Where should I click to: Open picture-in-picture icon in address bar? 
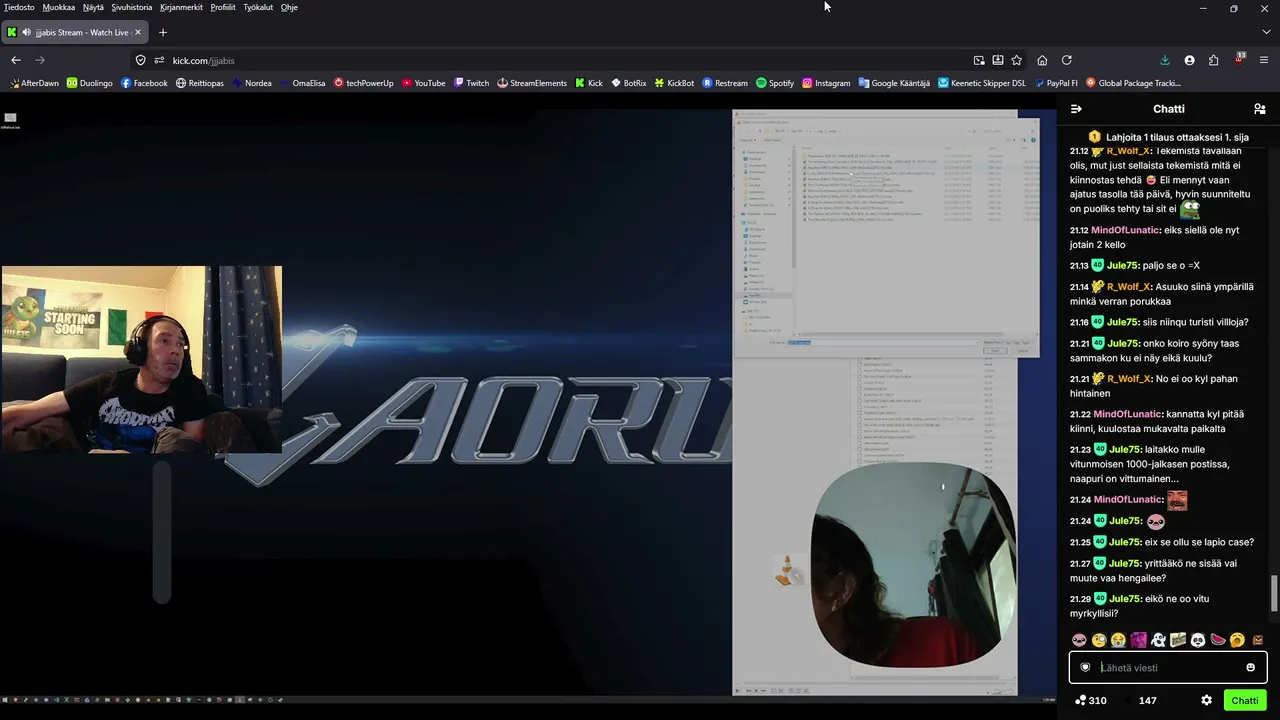click(x=979, y=60)
